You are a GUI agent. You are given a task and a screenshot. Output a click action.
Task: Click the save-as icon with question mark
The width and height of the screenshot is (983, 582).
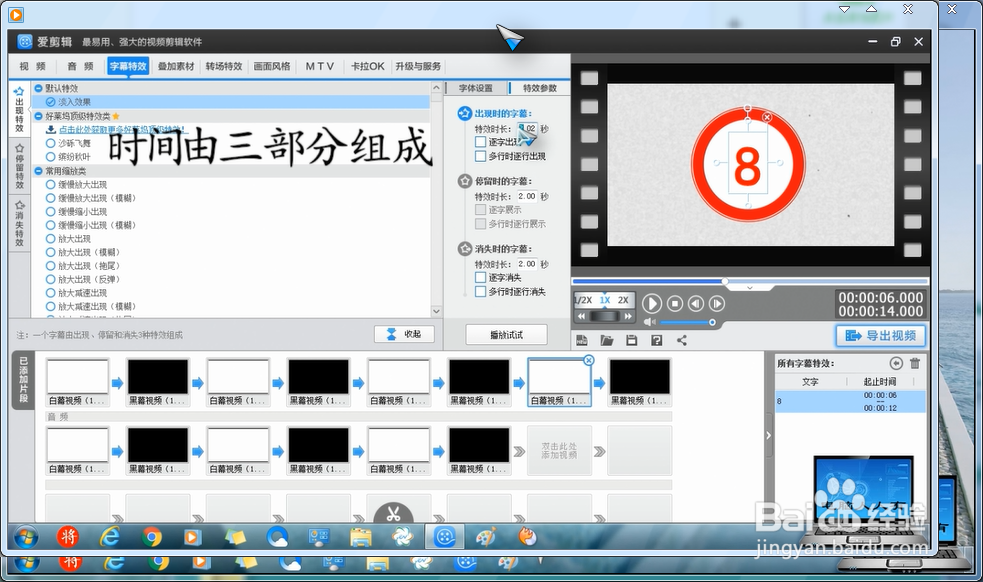coord(656,340)
